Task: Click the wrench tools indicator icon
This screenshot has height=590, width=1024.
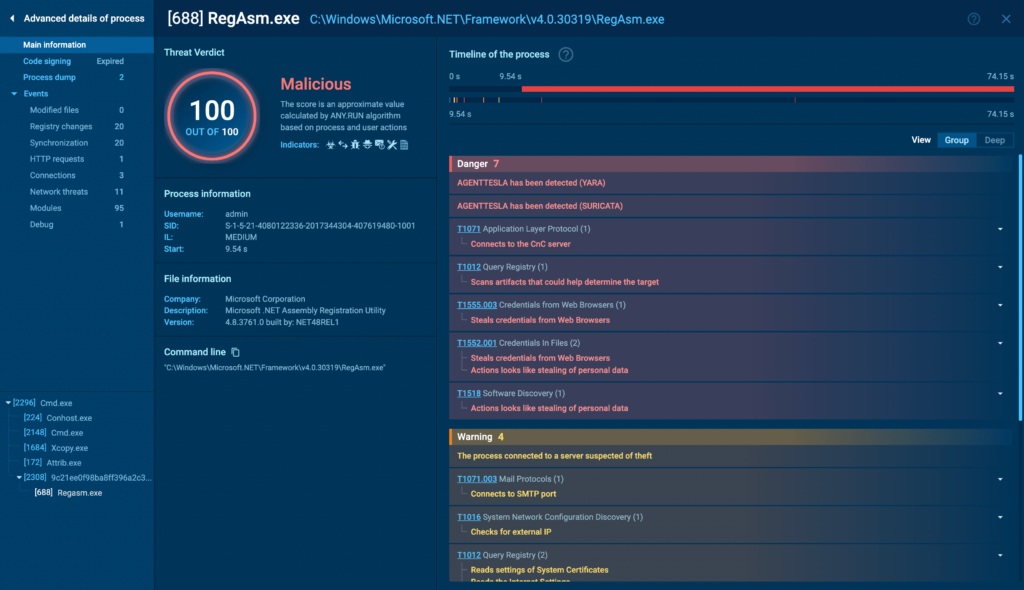Action: coord(392,145)
